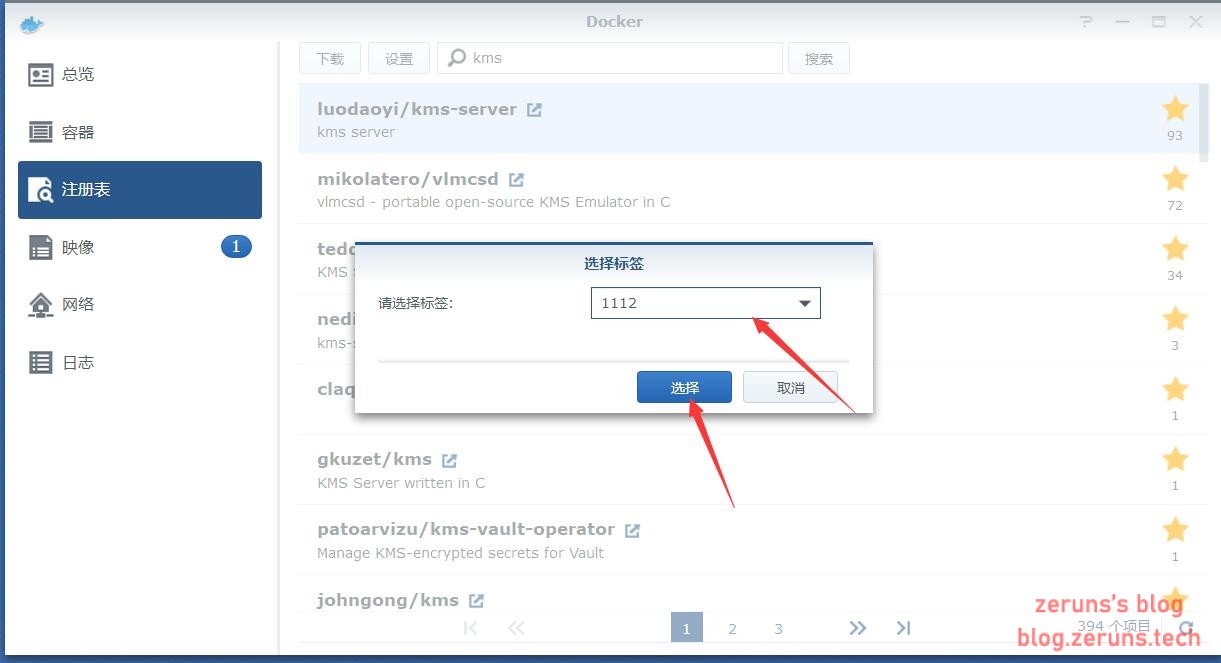Jump to last page arrow
This screenshot has height=663, width=1221.
[903, 628]
